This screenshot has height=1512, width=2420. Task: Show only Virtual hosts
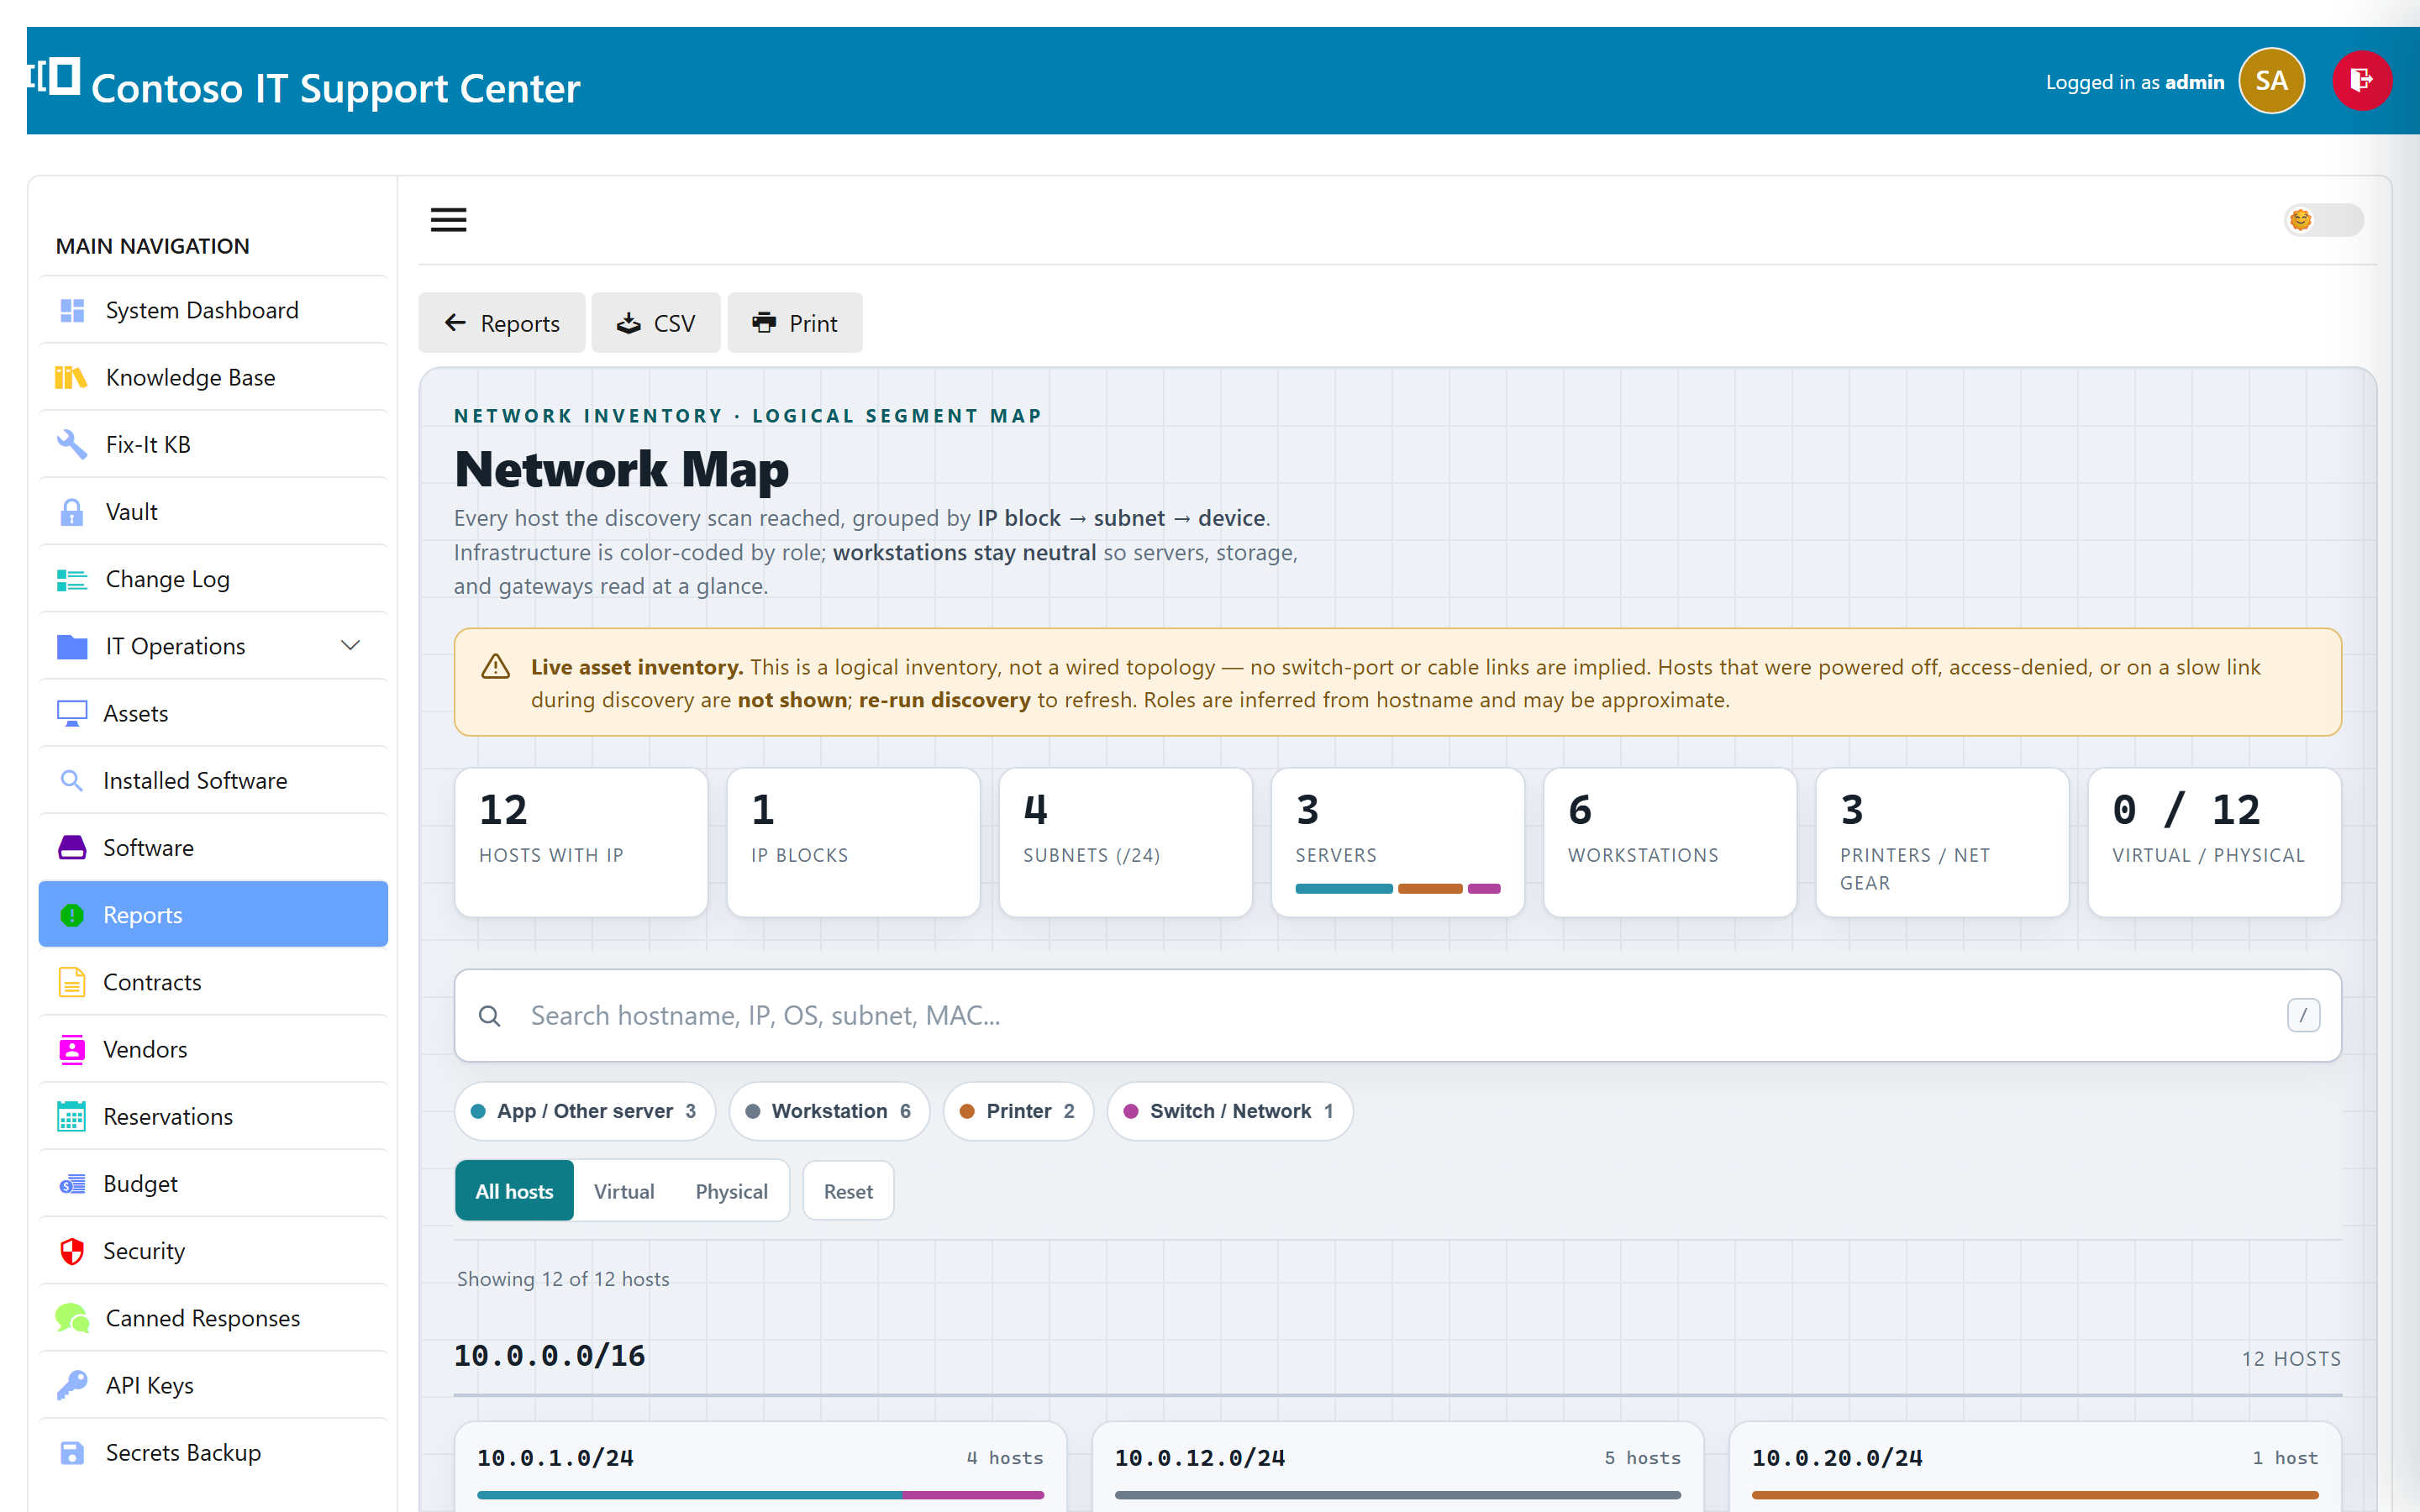tap(624, 1191)
